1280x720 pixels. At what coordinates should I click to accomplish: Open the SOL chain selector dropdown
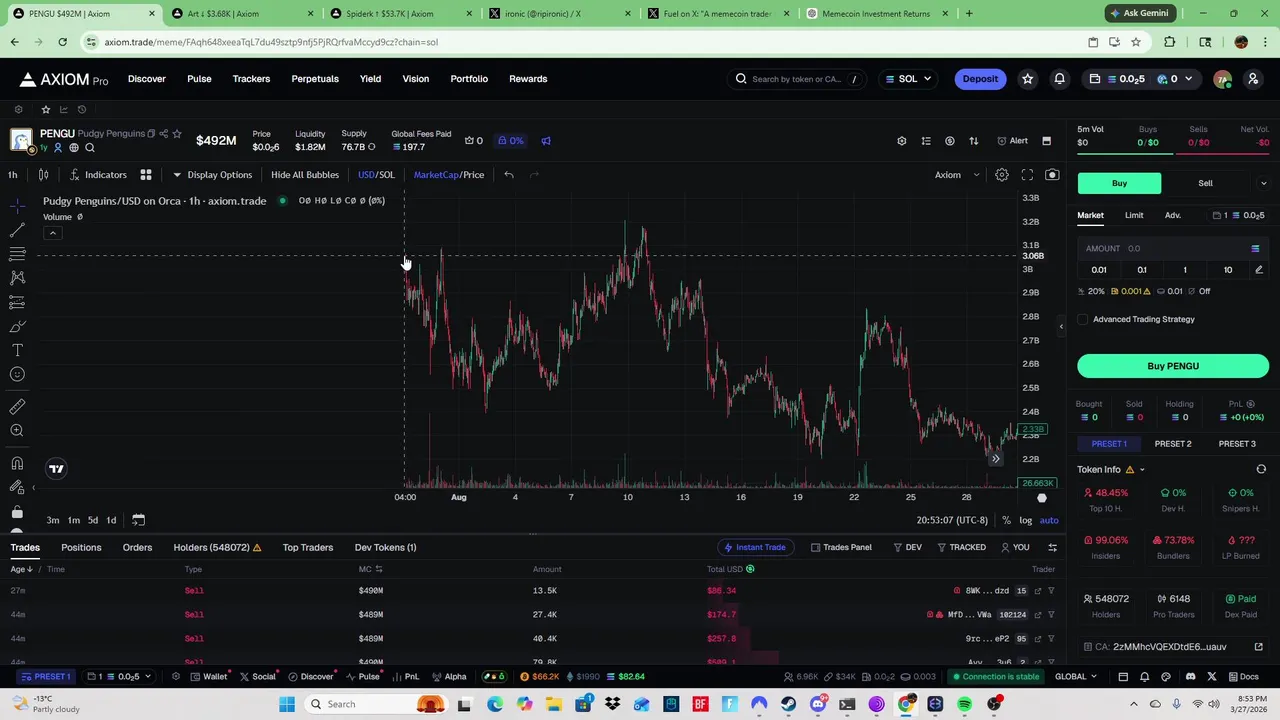[908, 79]
